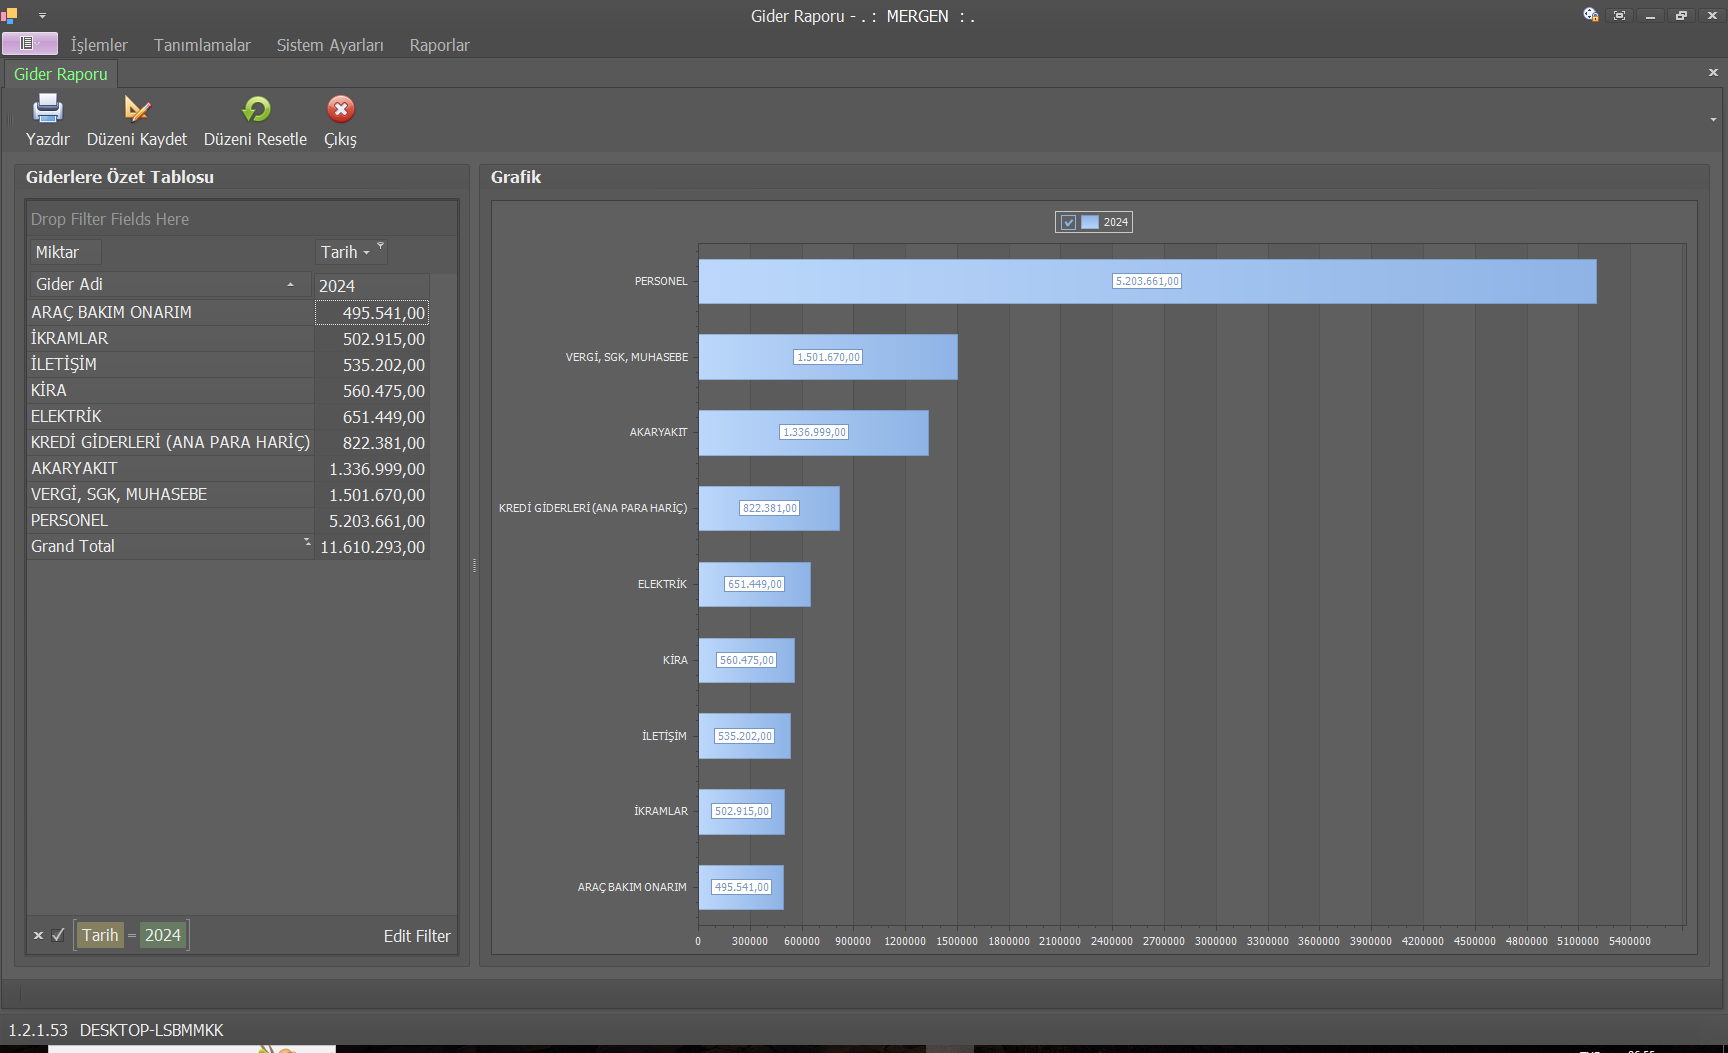Image resolution: width=1728 pixels, height=1053 pixels.
Task: Click the Düzeni Kaydet icon
Action: click(137, 109)
